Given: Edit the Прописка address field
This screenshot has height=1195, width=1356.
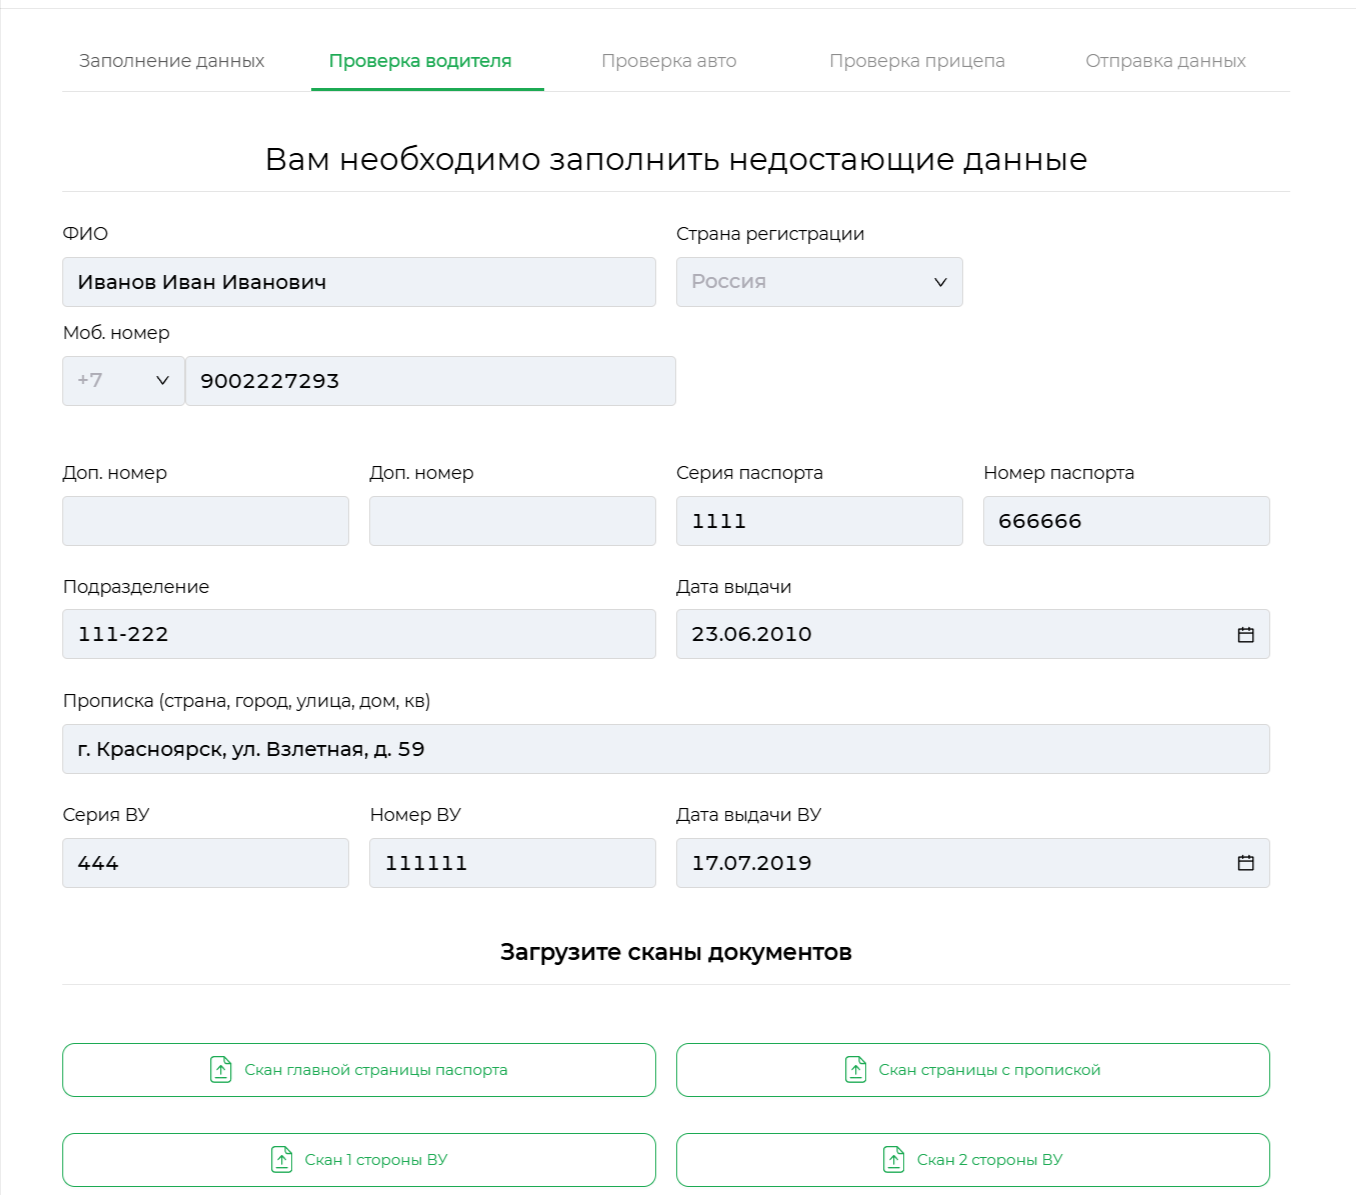Looking at the screenshot, I should click(x=666, y=749).
